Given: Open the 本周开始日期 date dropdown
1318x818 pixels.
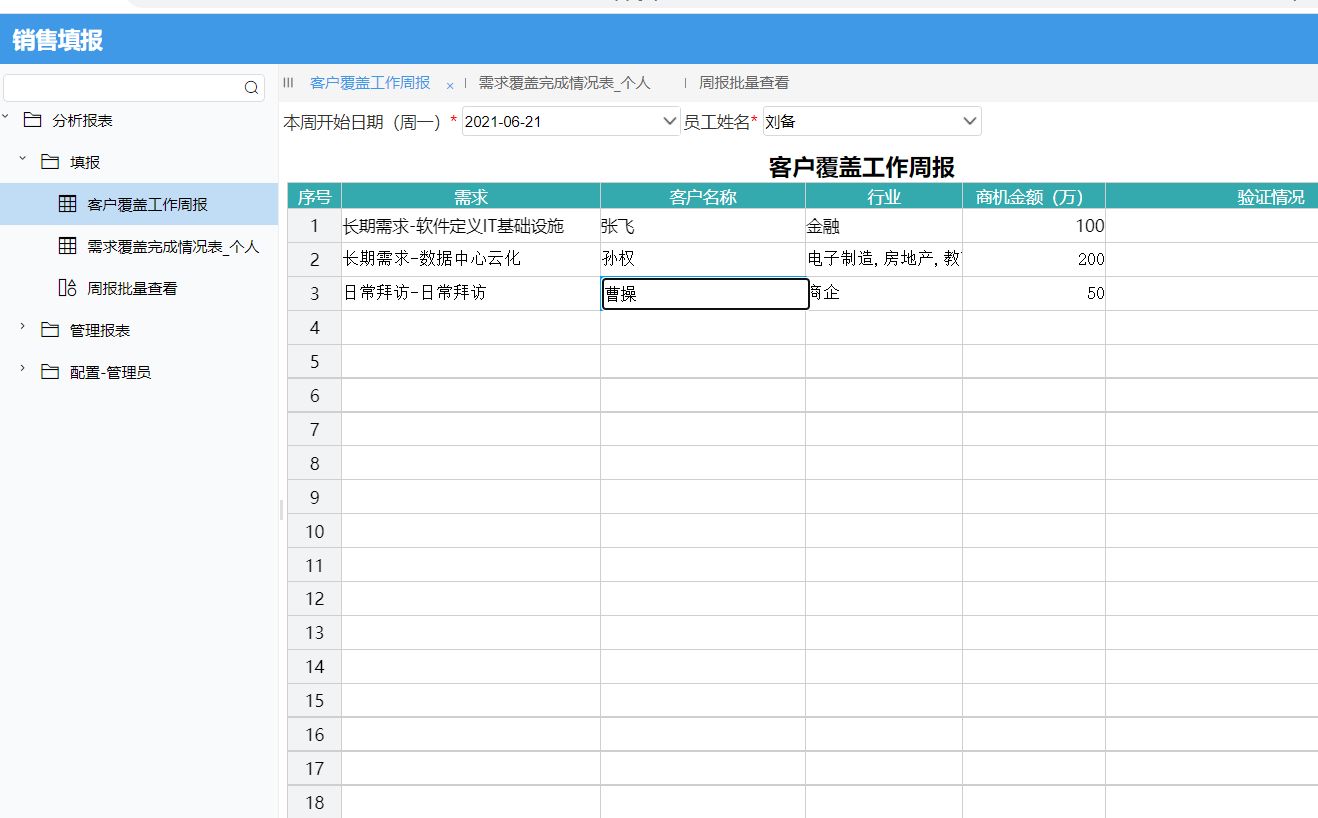Looking at the screenshot, I should [667, 120].
